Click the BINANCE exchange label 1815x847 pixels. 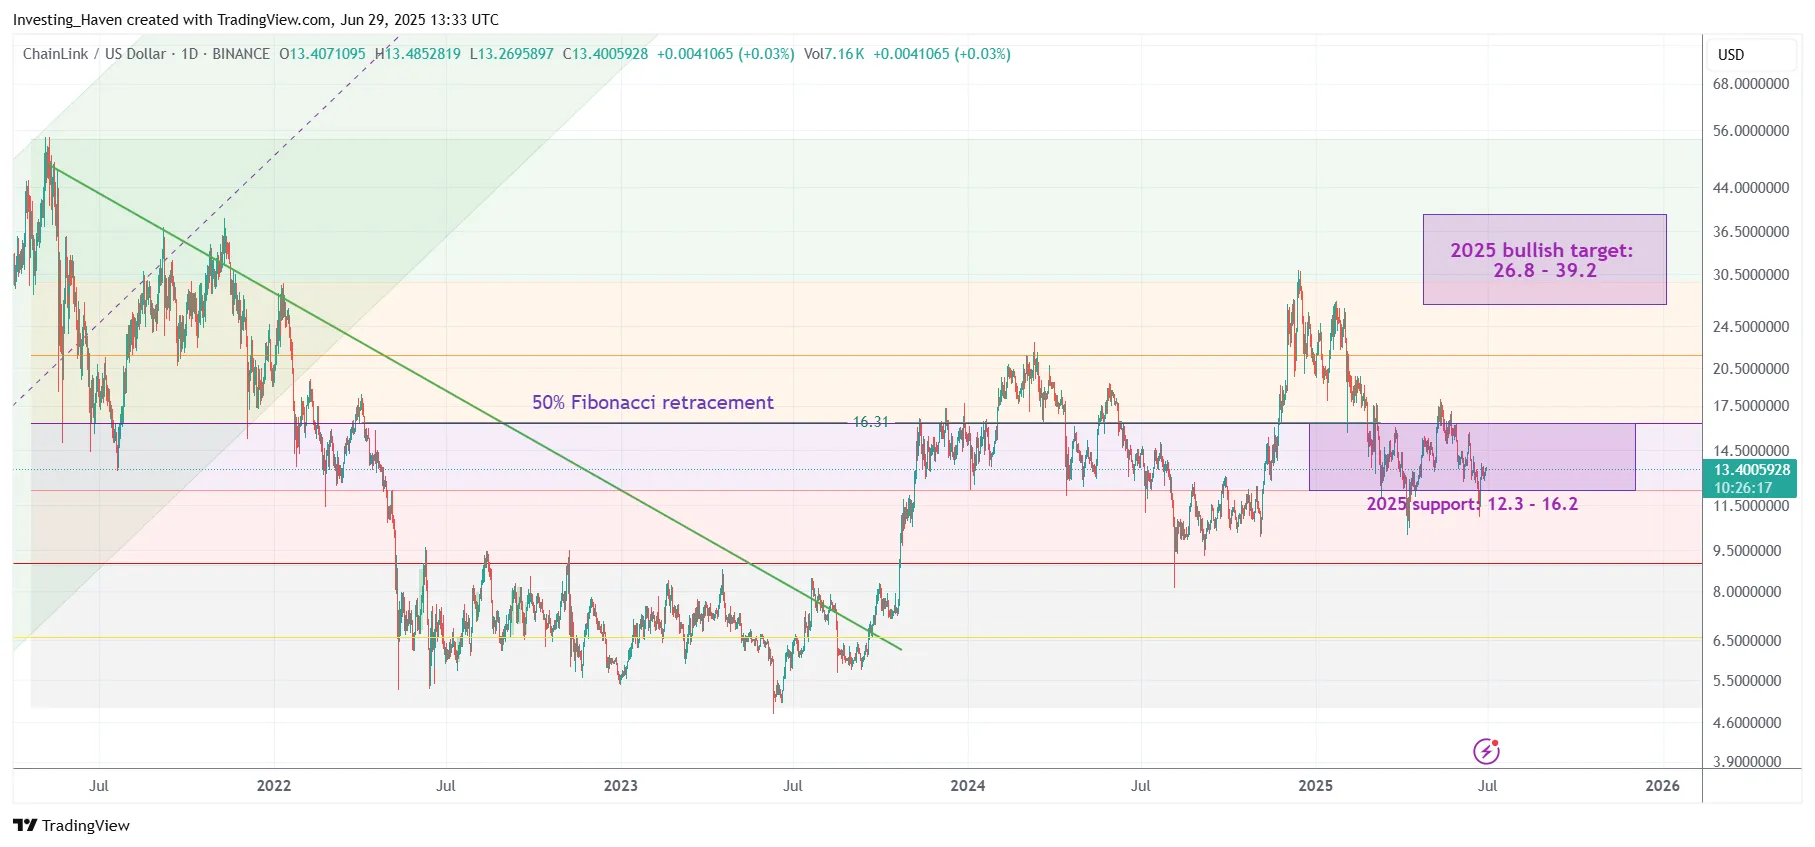click(x=240, y=54)
